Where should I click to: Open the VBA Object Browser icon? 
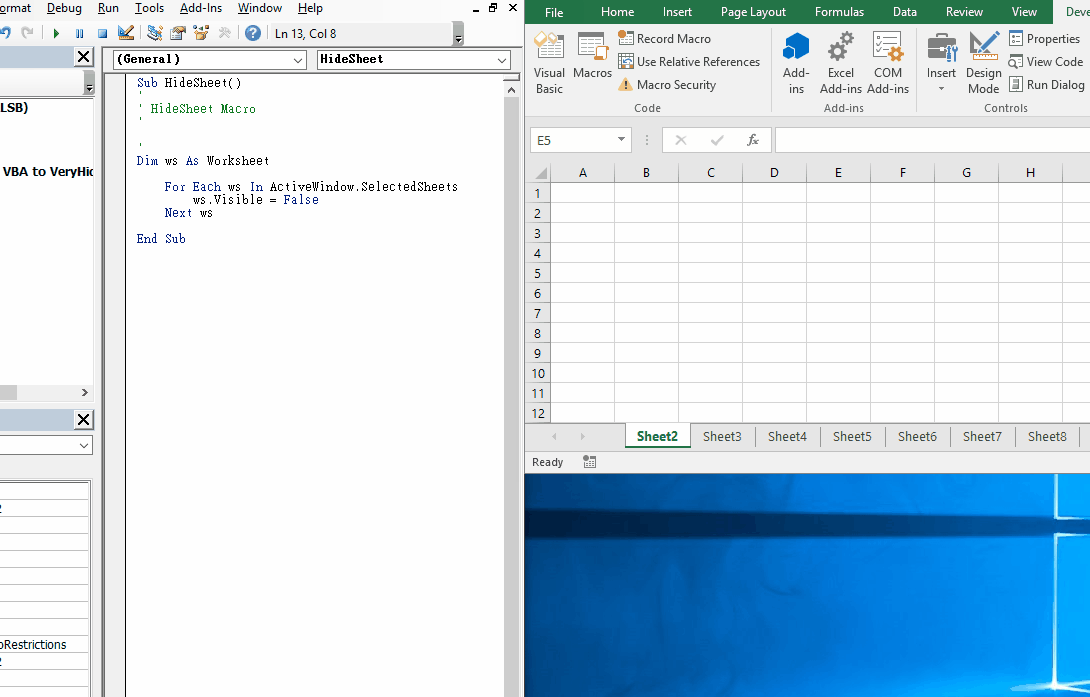click(201, 33)
